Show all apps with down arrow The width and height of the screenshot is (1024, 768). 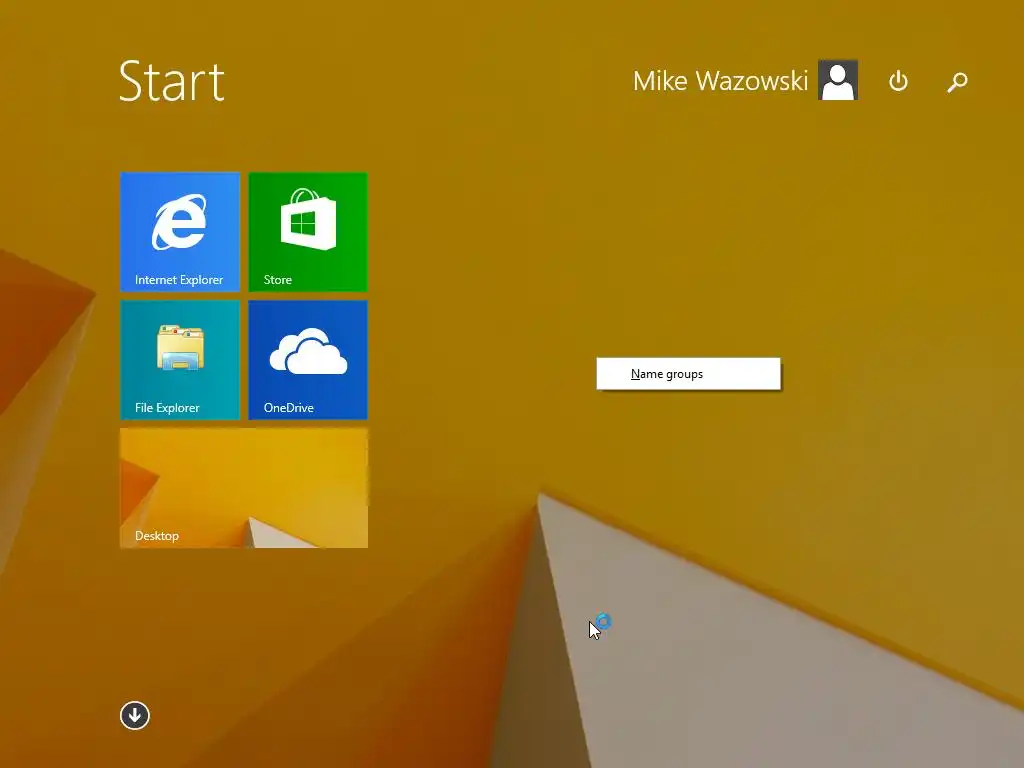(135, 716)
